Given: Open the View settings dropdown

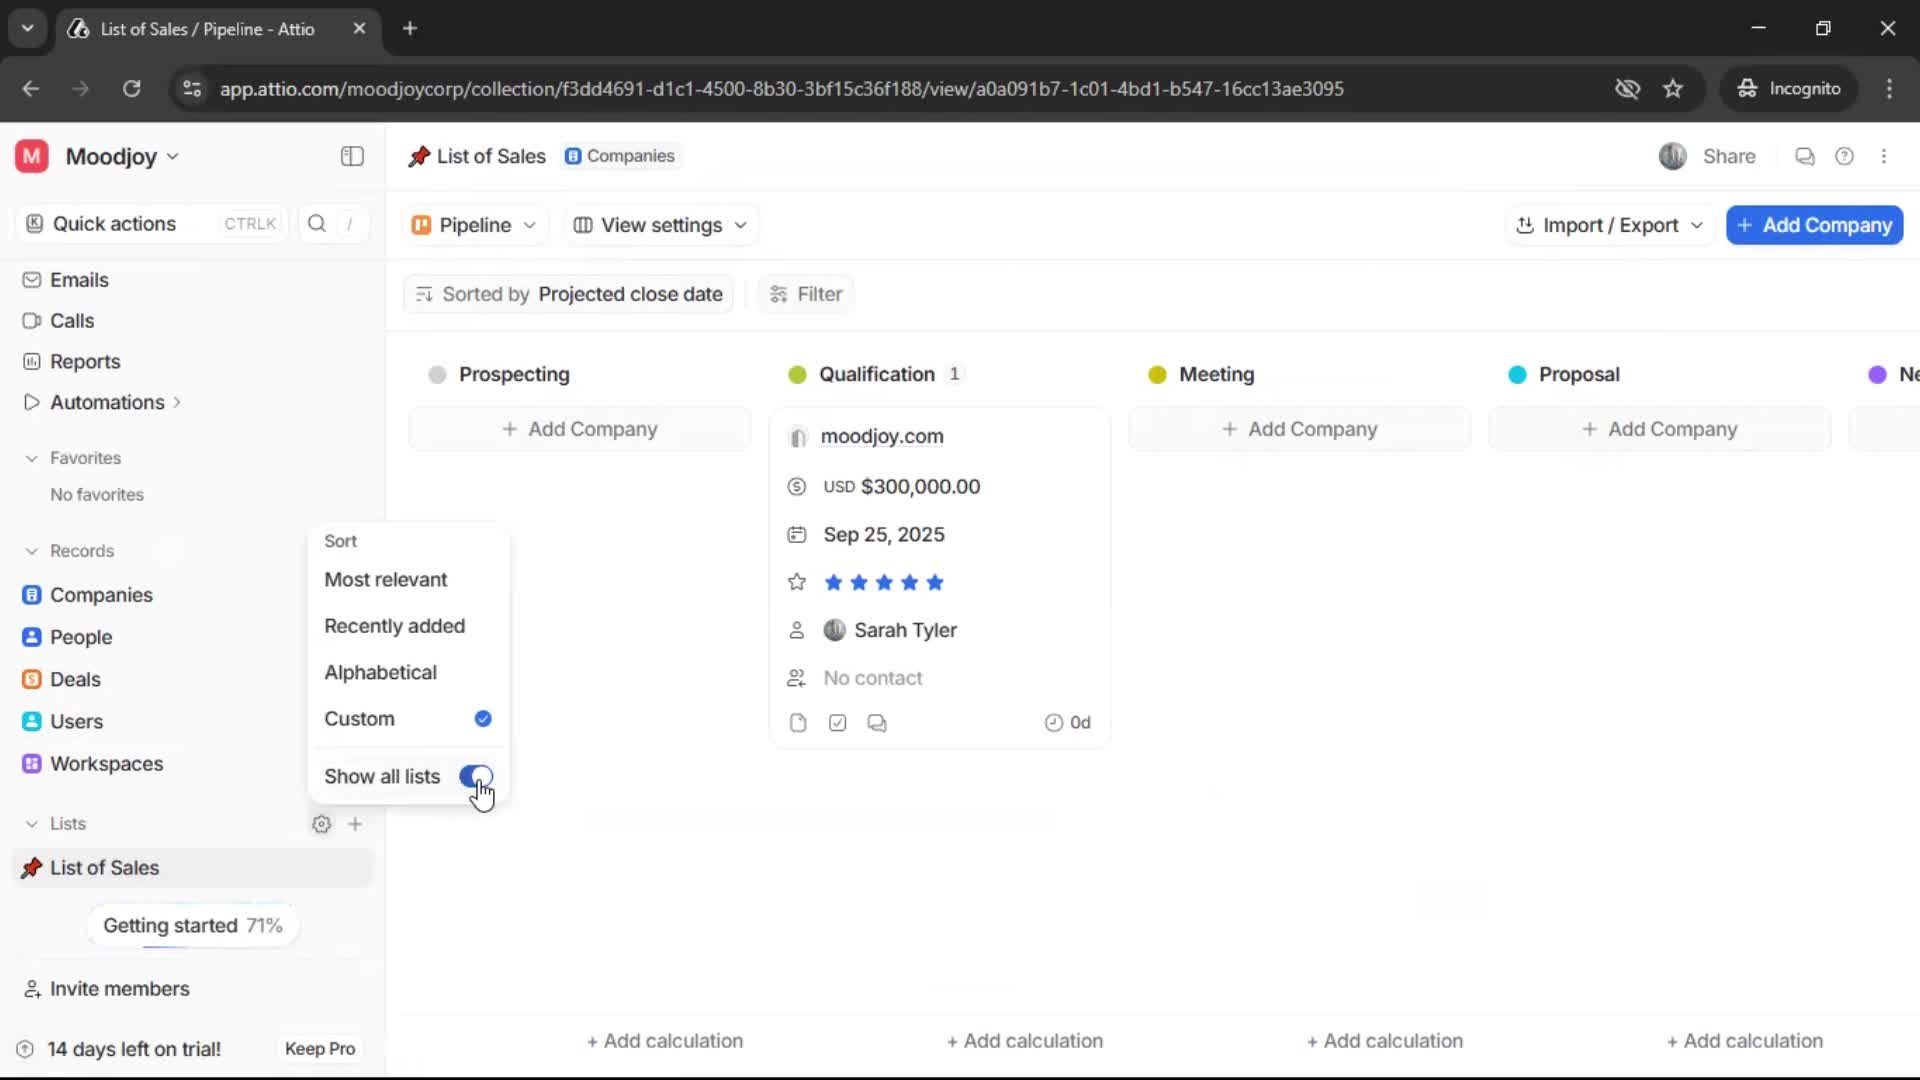Looking at the screenshot, I should coord(659,225).
